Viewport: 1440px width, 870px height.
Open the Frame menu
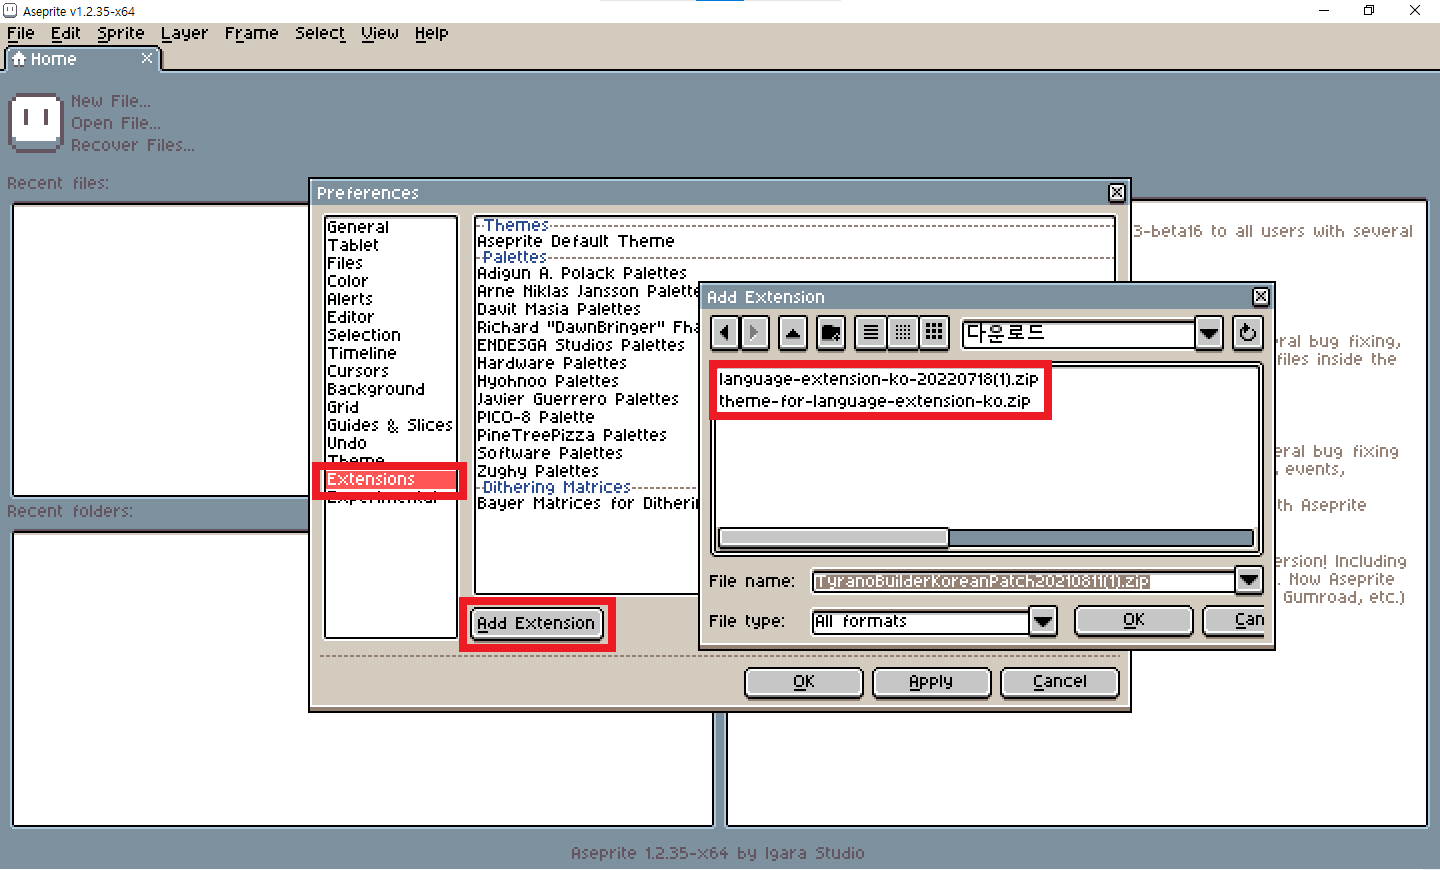251,33
